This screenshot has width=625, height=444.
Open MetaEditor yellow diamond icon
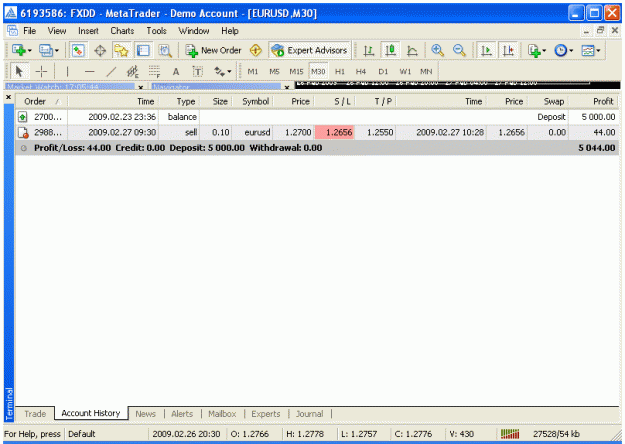click(x=256, y=51)
